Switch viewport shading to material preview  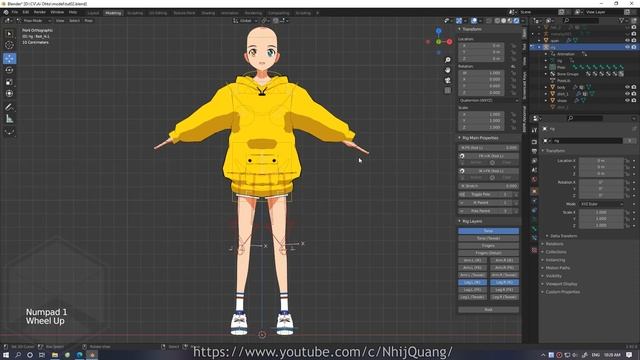510,20
